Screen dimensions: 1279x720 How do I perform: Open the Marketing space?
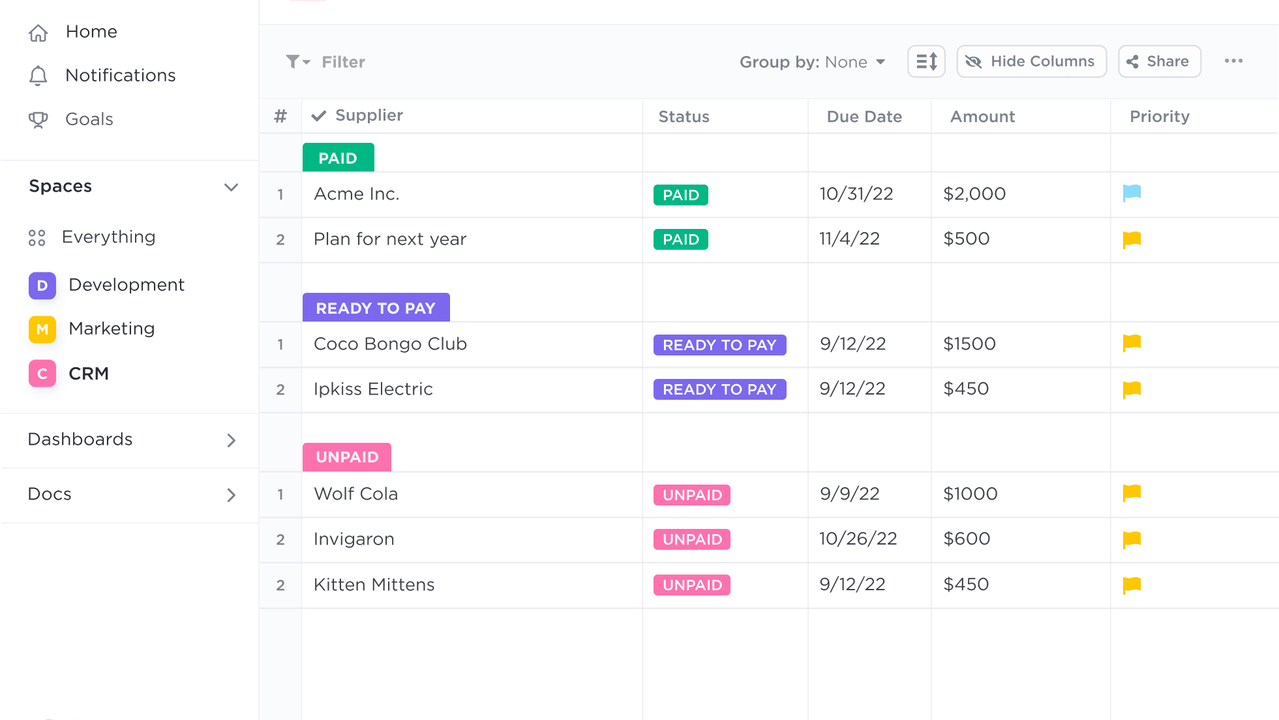click(111, 329)
